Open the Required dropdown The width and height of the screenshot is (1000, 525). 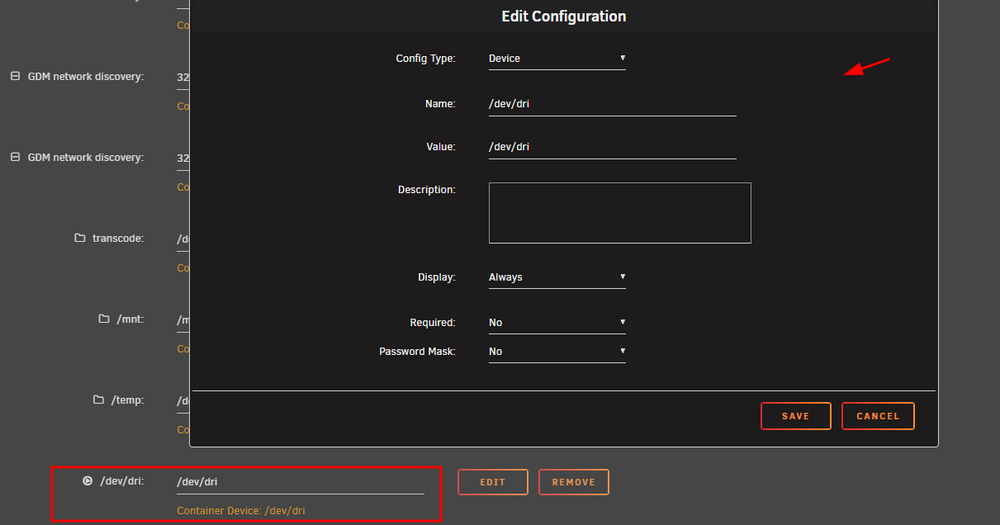557,323
